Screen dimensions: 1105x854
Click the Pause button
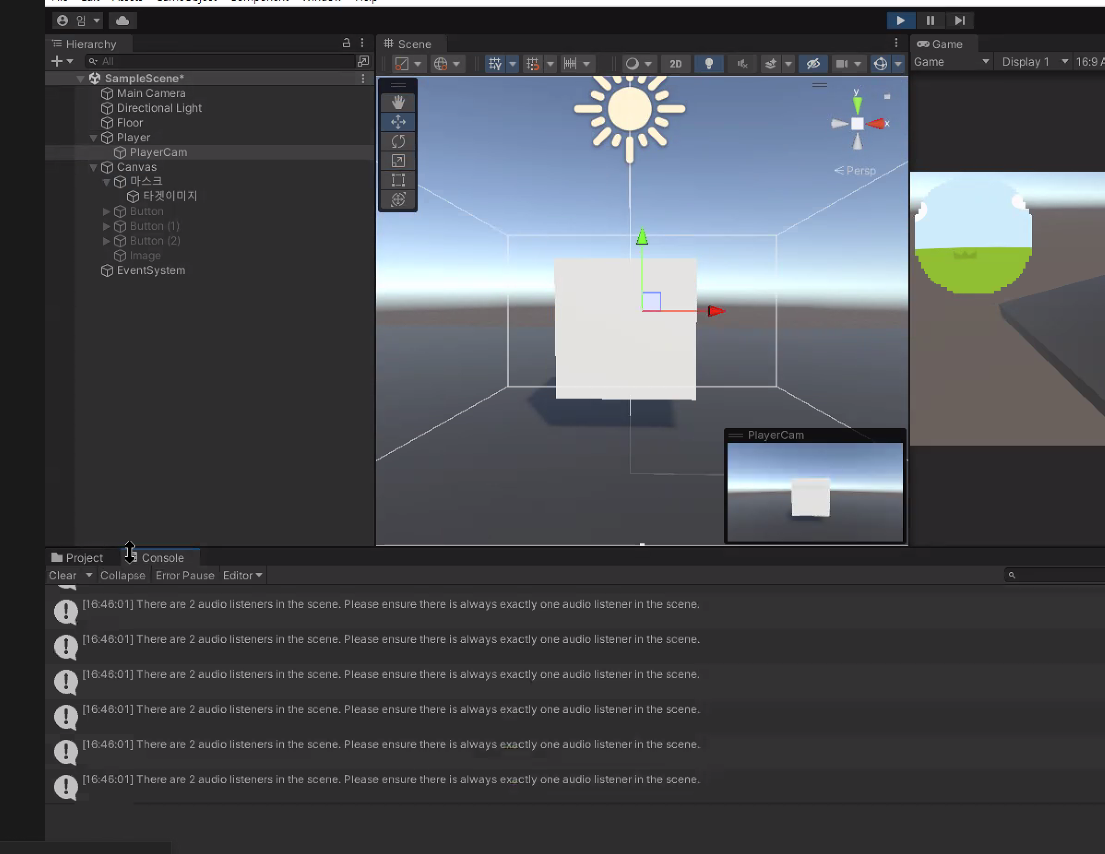tap(930, 20)
